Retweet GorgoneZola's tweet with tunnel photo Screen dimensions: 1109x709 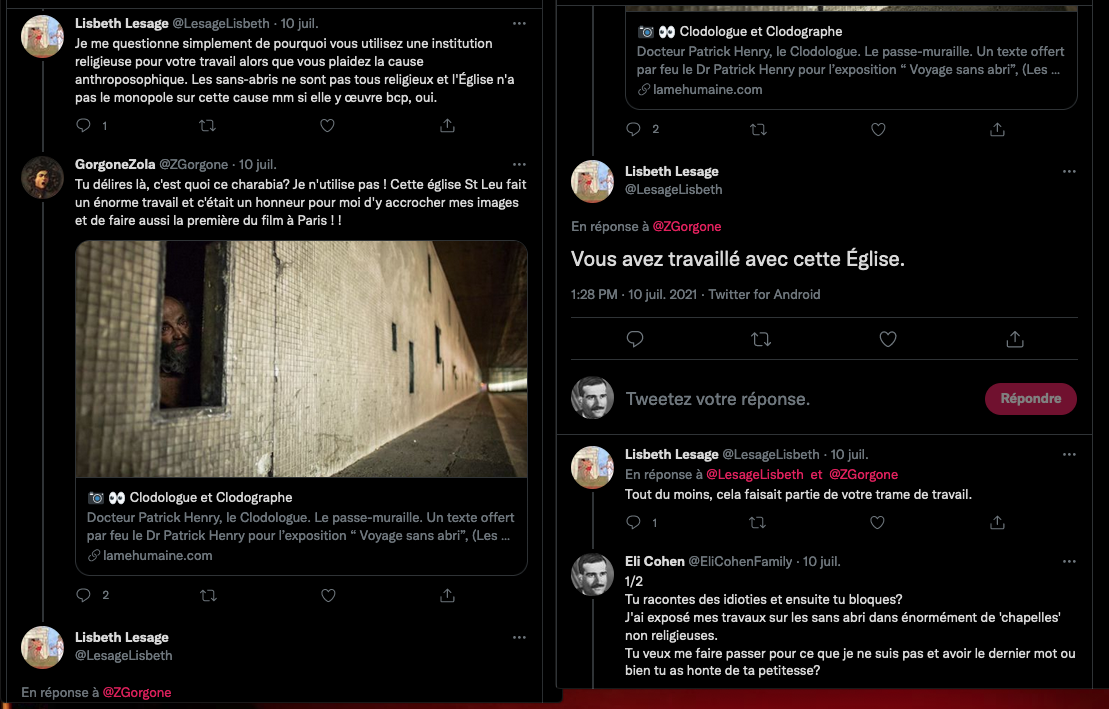pyautogui.click(x=207, y=595)
